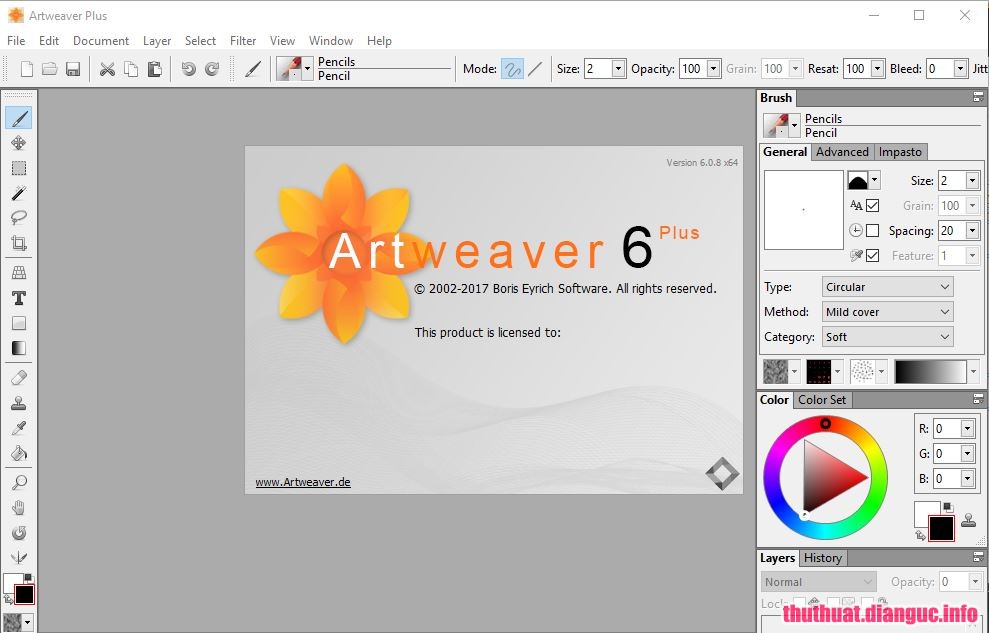Toggle checkbox beside the Feature setting
Screen dimensions: 989x633
tap(872, 255)
